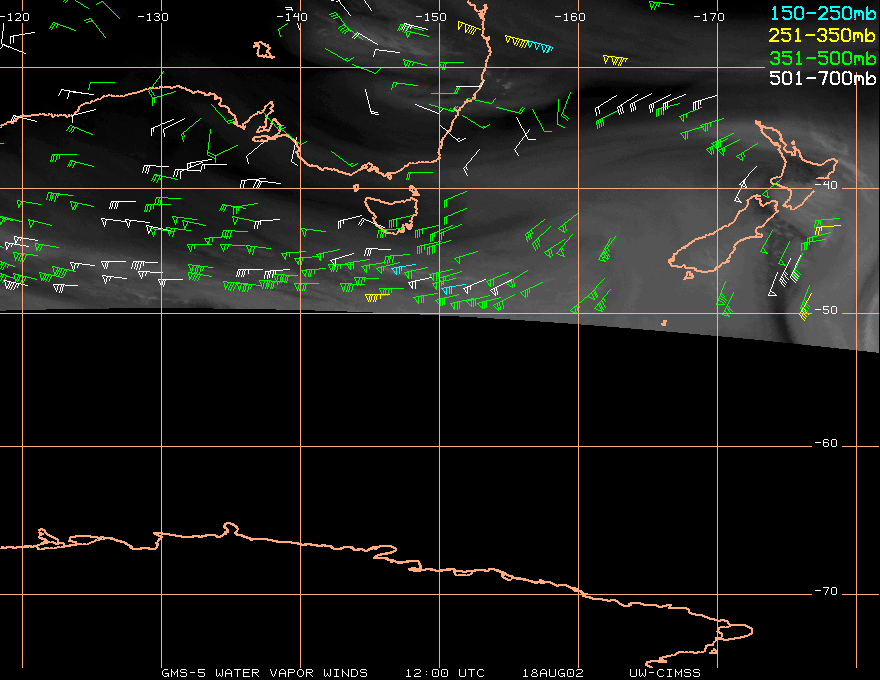Click the white 501-700mb legend label
880x680 pixels.
point(822,78)
